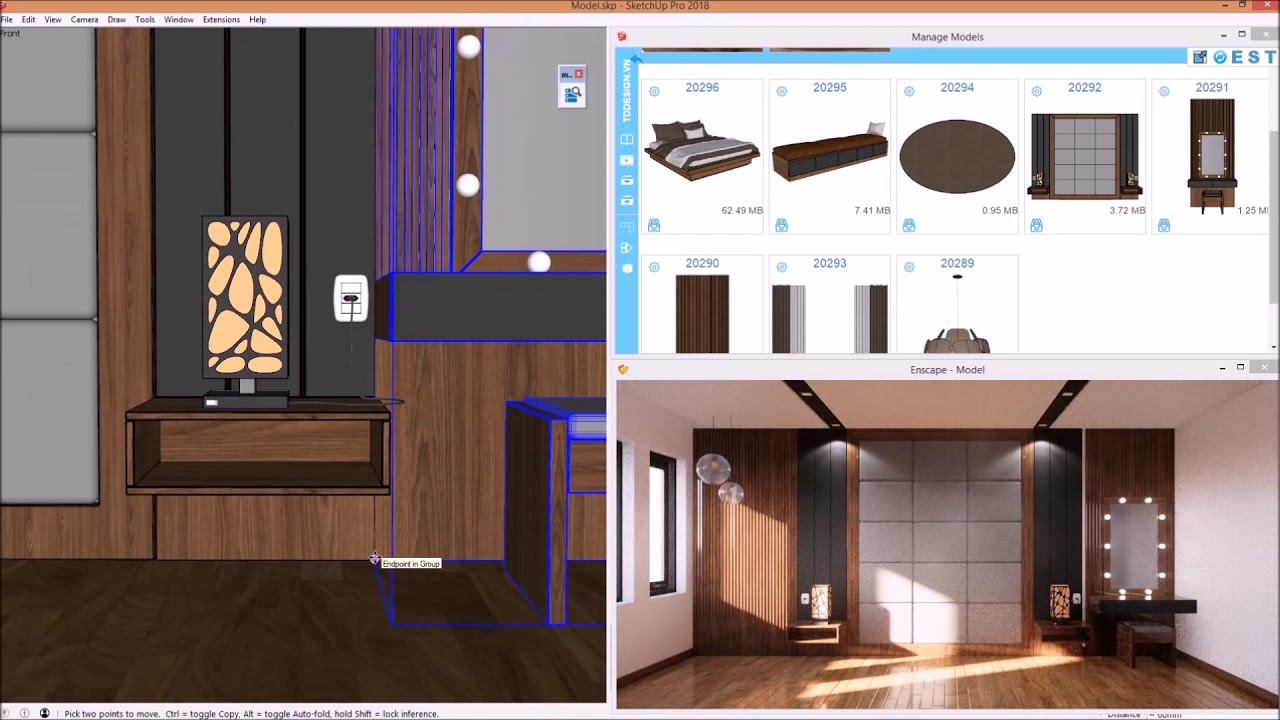Image resolution: width=1280 pixels, height=720 pixels.
Task: Click the edit note icon near EST
Action: click(x=1200, y=58)
